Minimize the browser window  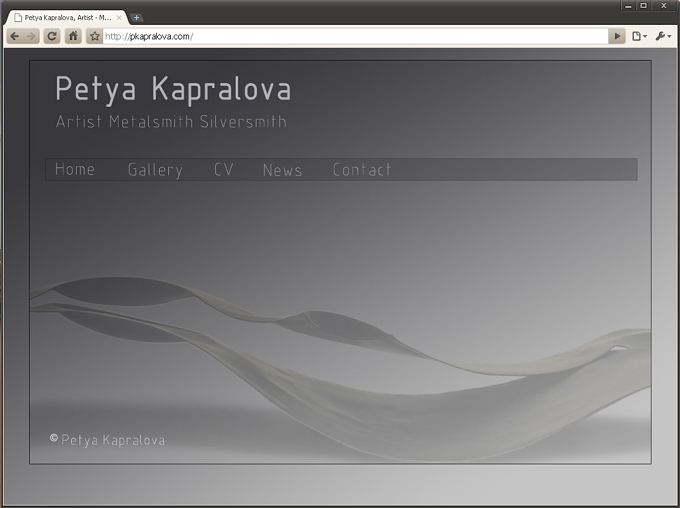click(628, 6)
